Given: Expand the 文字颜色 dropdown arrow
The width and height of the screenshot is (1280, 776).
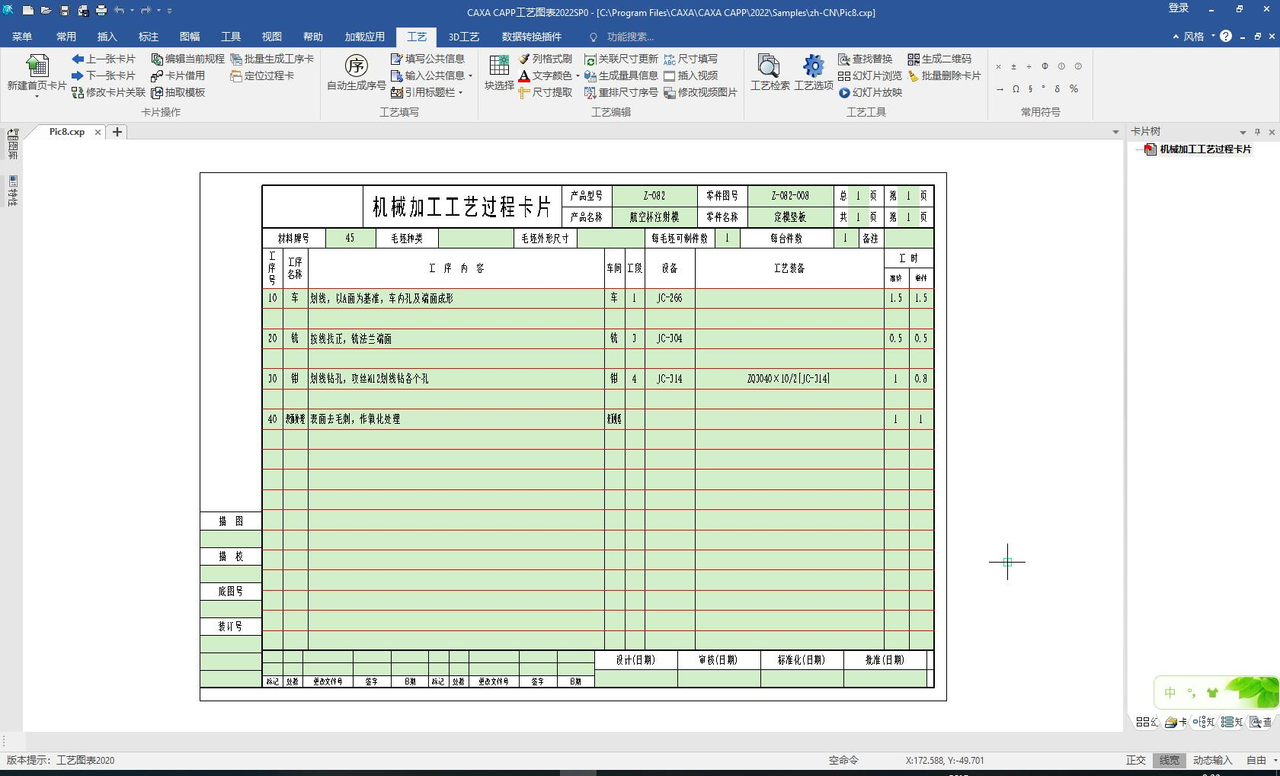Looking at the screenshot, I should point(578,76).
